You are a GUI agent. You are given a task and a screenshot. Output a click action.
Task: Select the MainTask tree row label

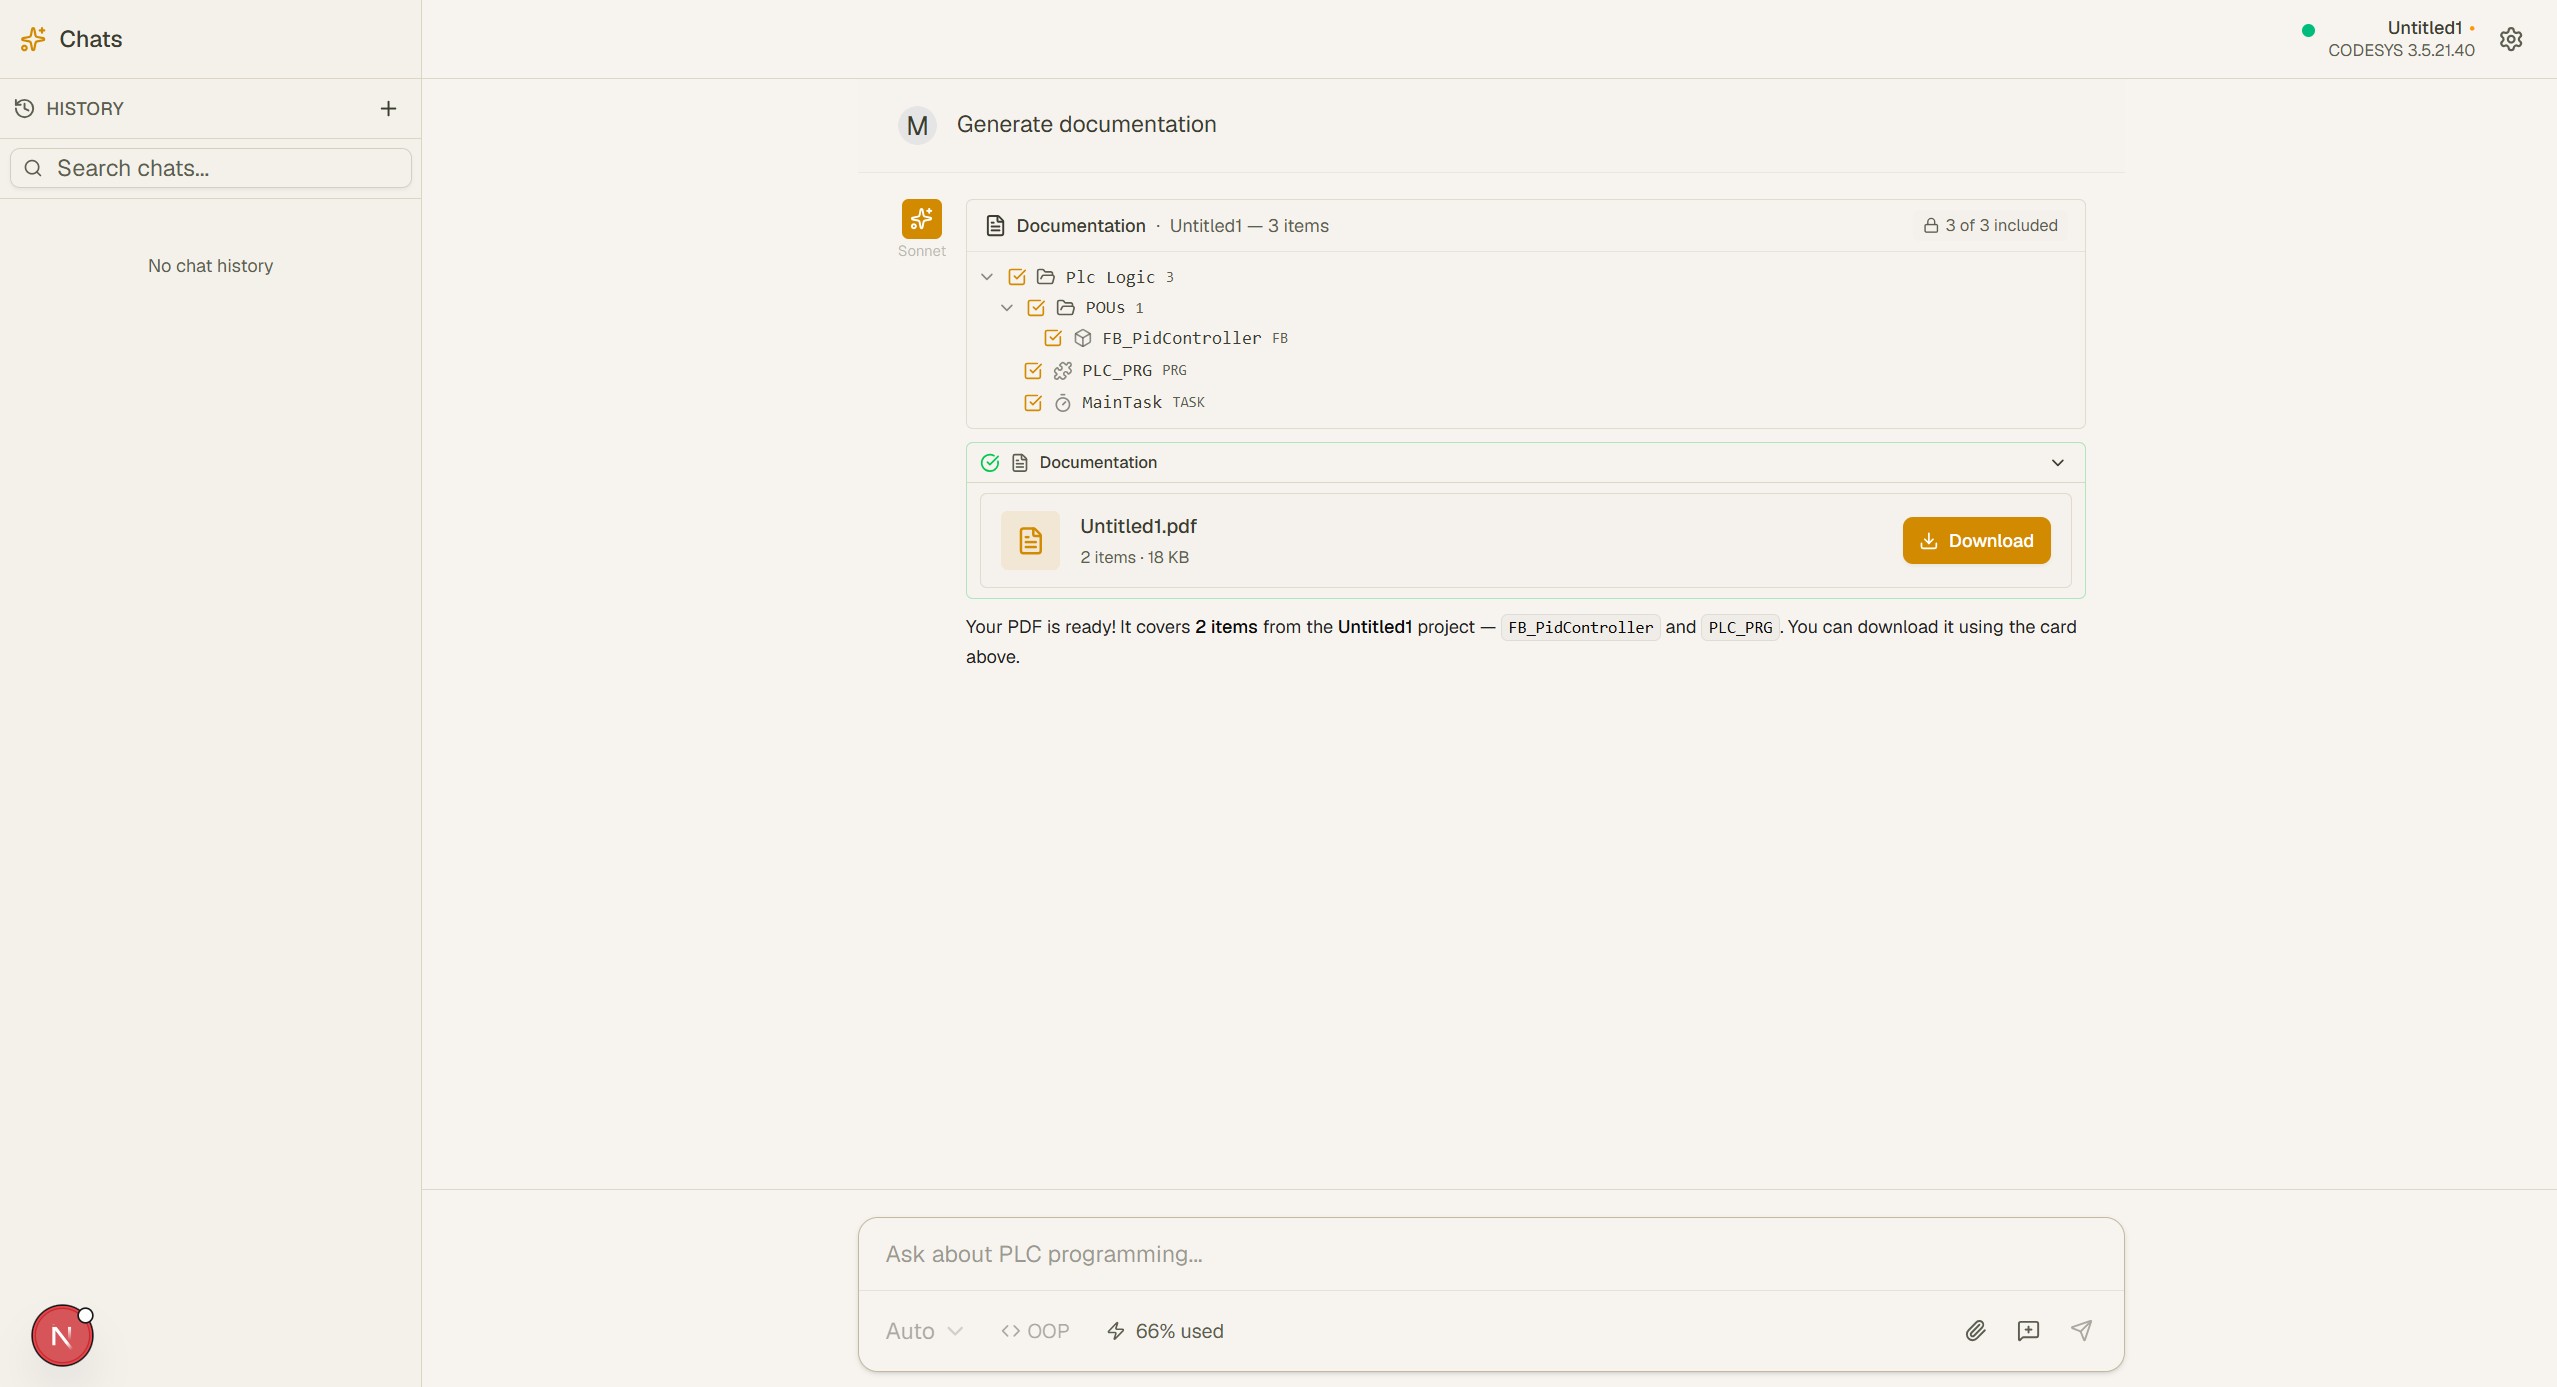click(x=1122, y=403)
